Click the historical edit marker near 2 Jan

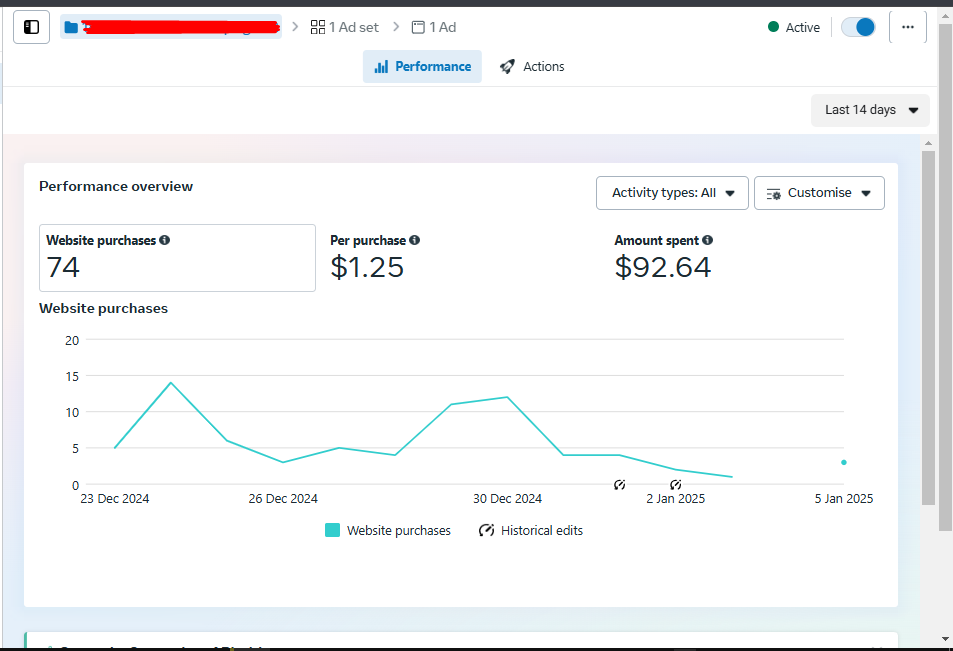pyautogui.click(x=676, y=485)
